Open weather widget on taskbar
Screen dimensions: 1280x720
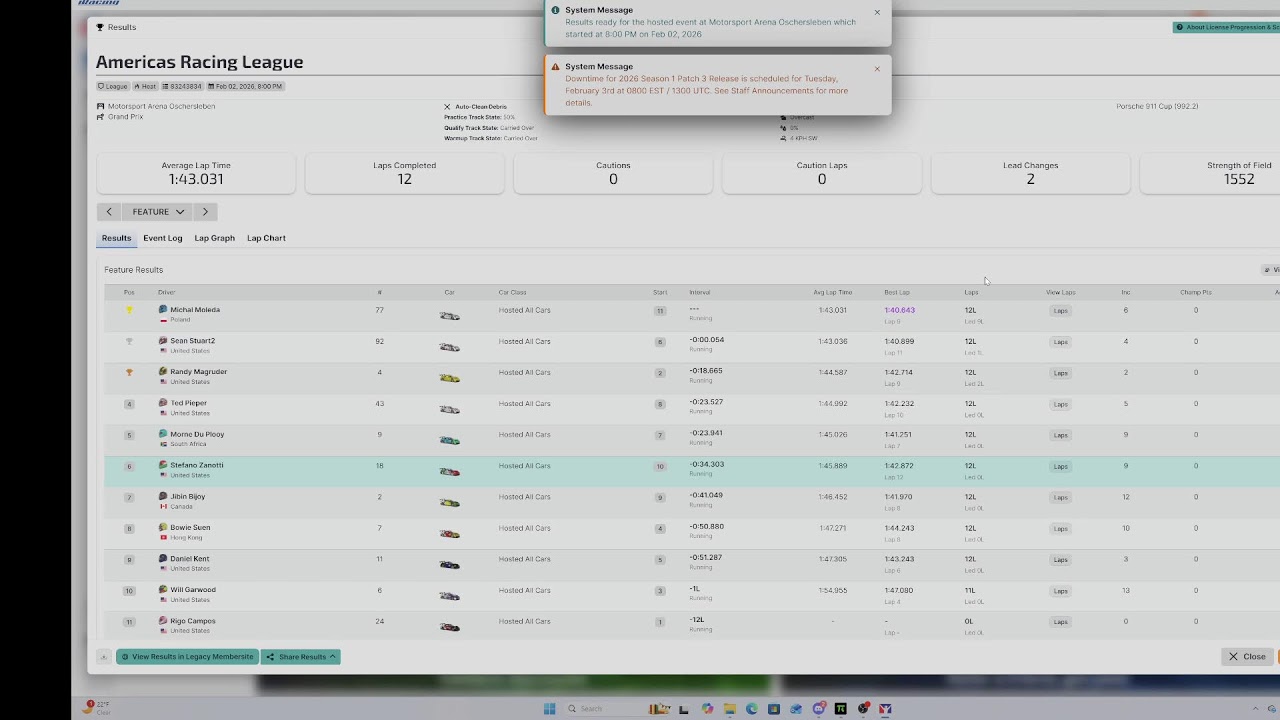point(98,708)
